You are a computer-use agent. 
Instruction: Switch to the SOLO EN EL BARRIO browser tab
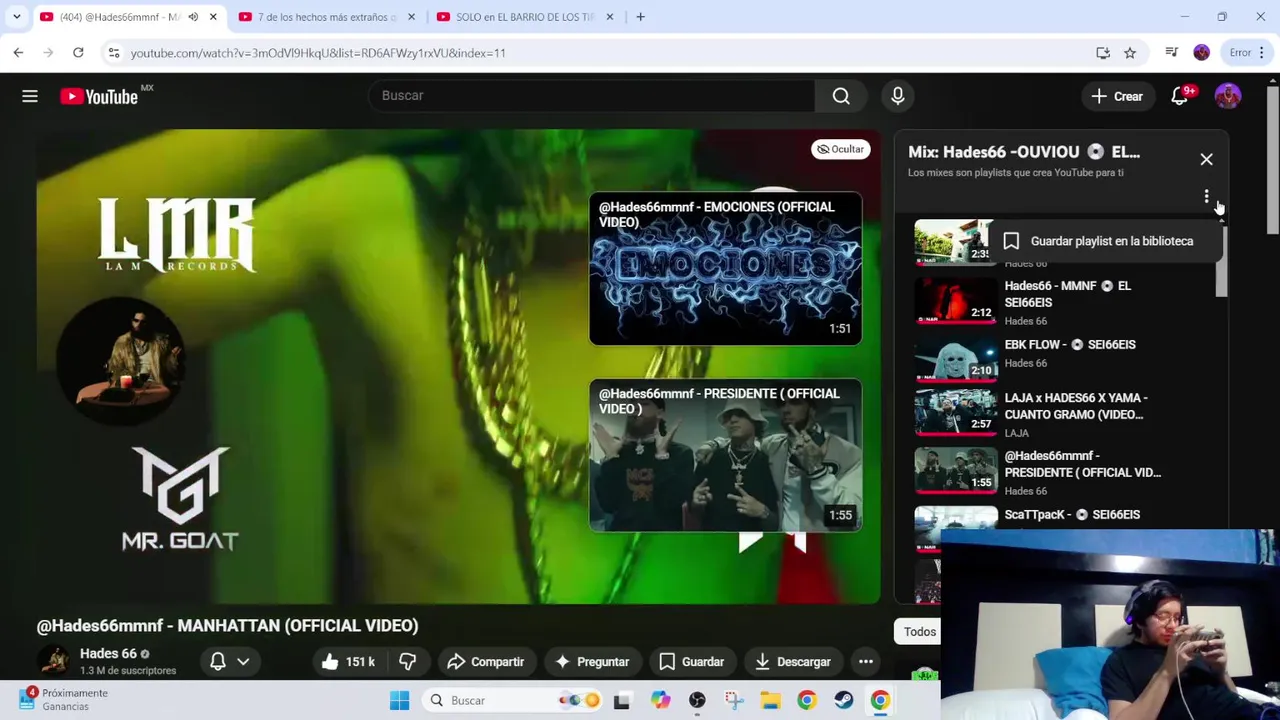click(x=525, y=17)
